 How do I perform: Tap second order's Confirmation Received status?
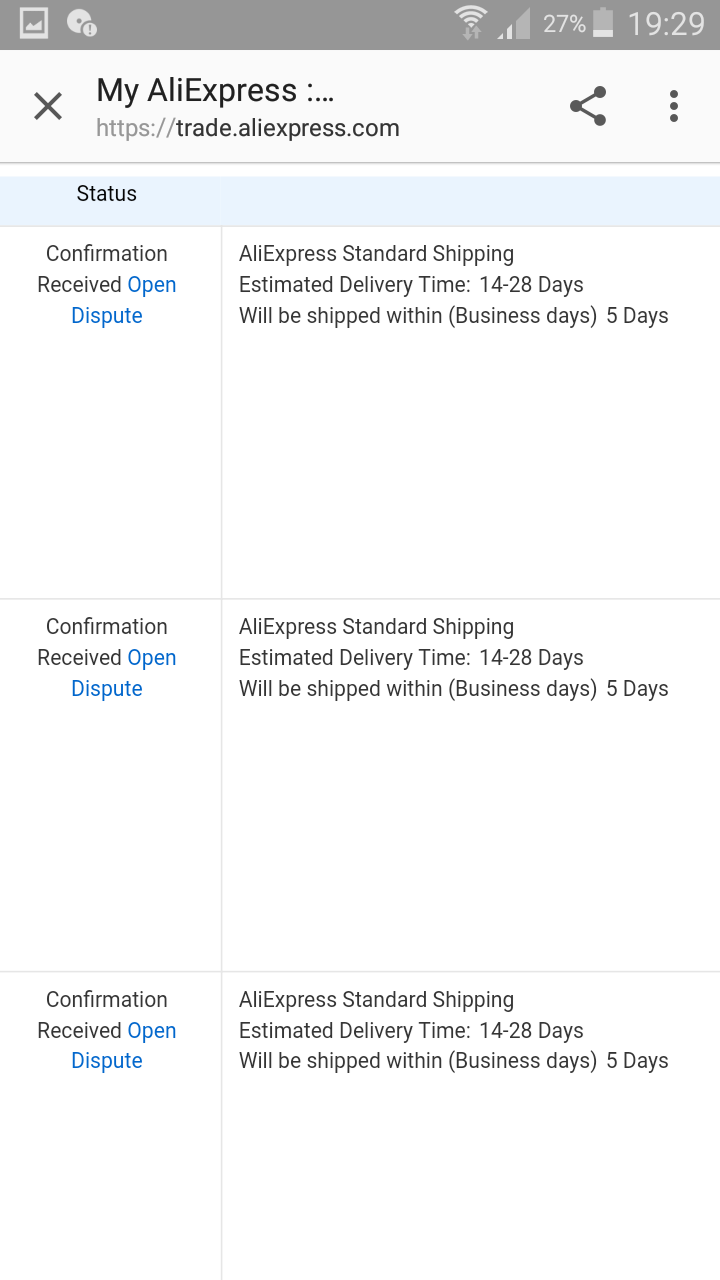point(82,642)
